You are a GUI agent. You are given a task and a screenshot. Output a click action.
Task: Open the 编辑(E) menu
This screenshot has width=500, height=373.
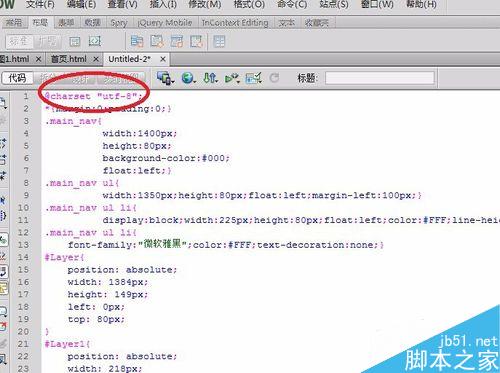click(81, 5)
